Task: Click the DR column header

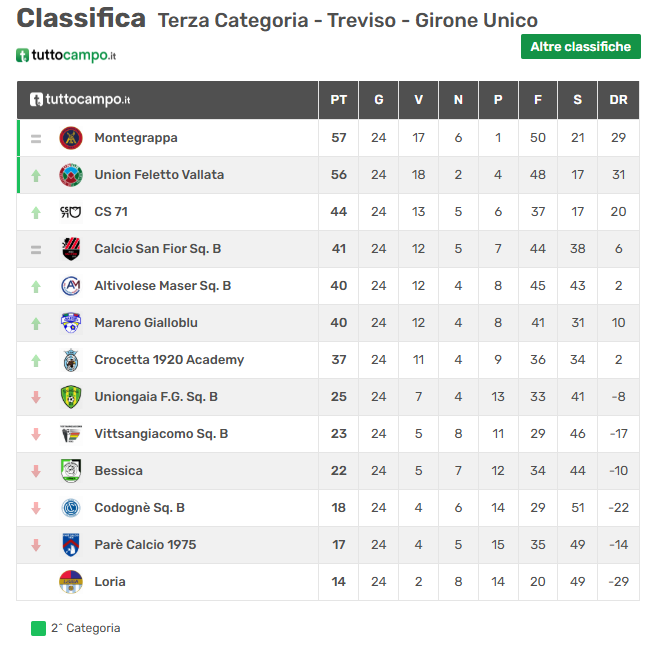Action: (618, 100)
